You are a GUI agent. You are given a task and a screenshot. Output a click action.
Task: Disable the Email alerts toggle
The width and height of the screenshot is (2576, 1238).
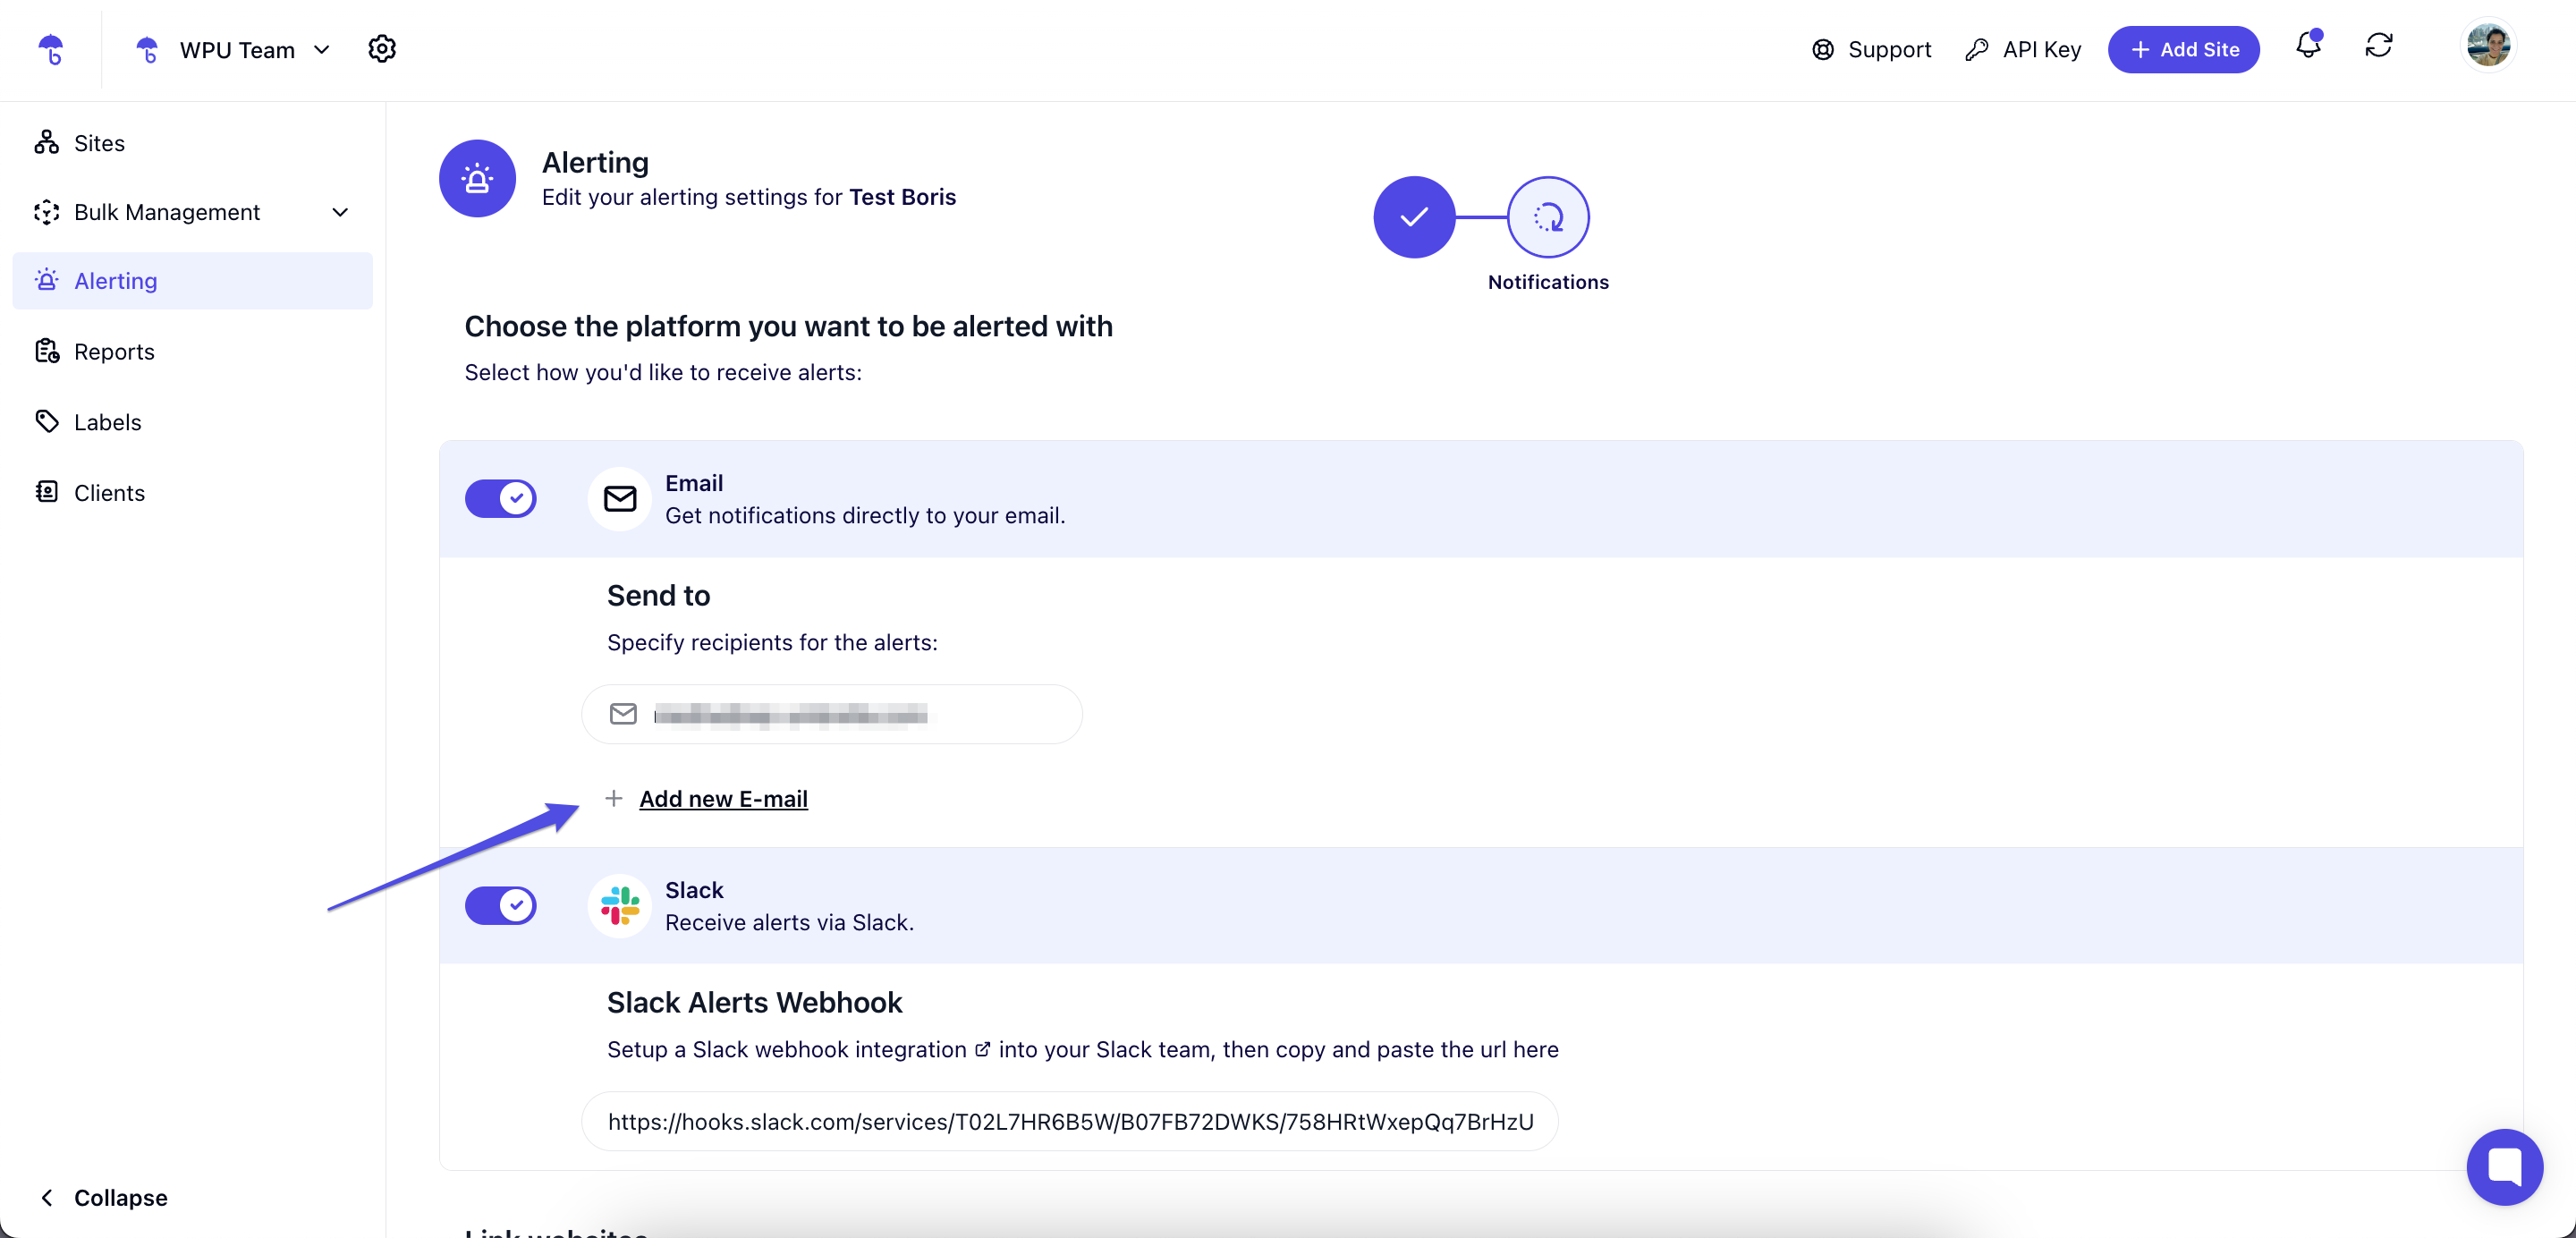(x=500, y=498)
